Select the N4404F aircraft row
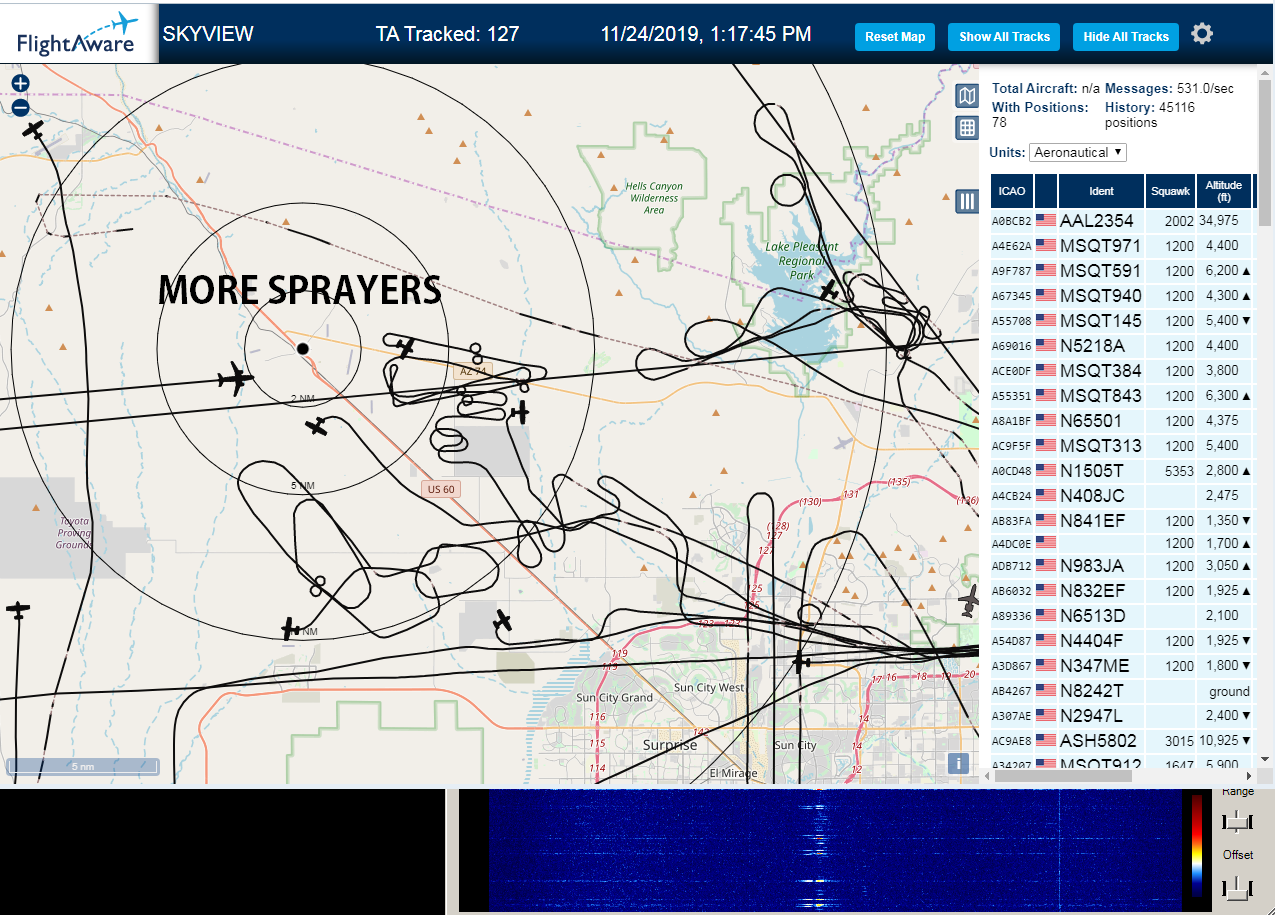This screenshot has width=1275, height=915. pos(1122,640)
